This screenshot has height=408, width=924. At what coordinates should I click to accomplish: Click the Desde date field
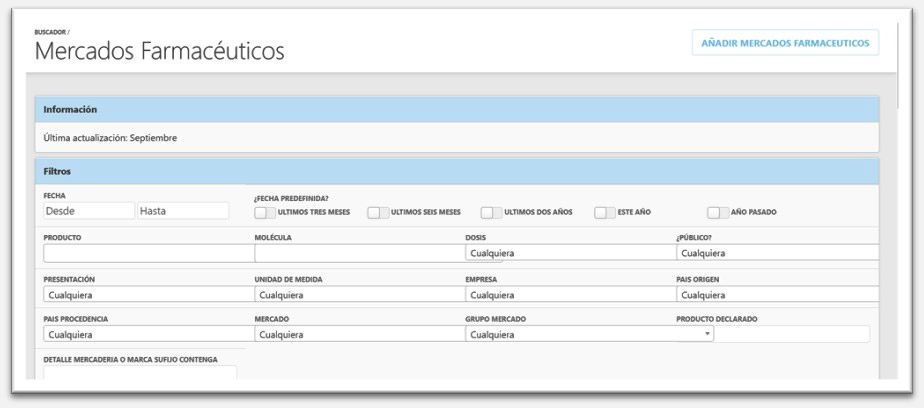click(x=88, y=211)
